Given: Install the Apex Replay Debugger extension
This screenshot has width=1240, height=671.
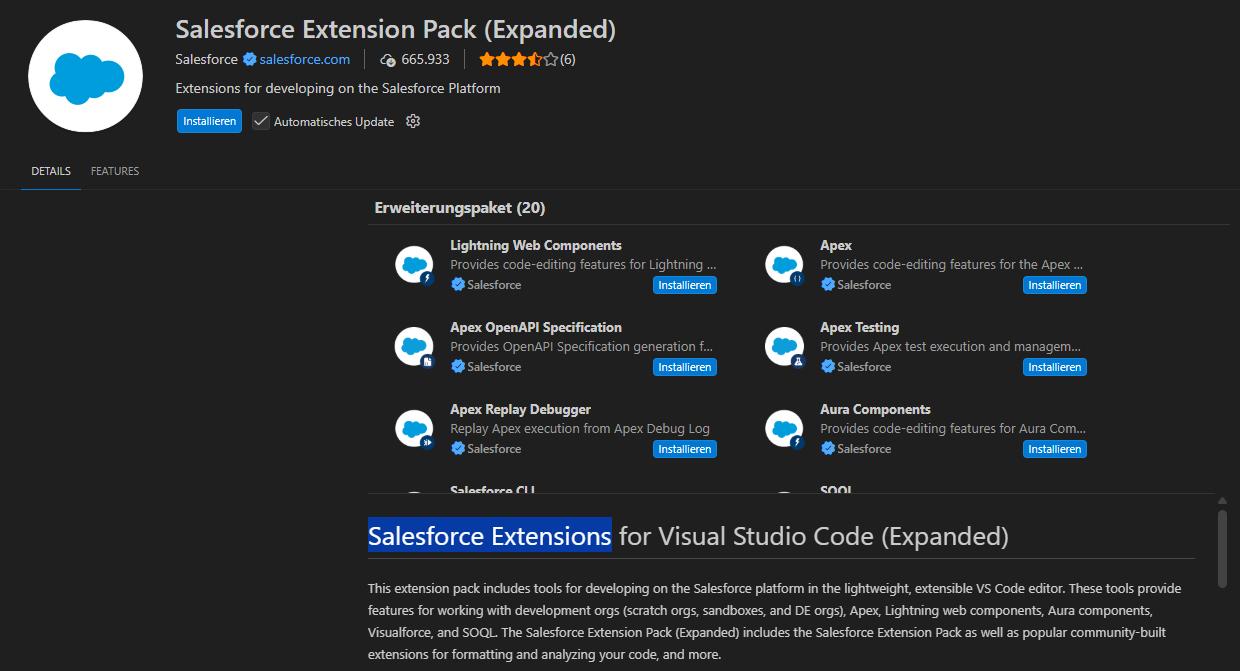Looking at the screenshot, I should point(685,449).
